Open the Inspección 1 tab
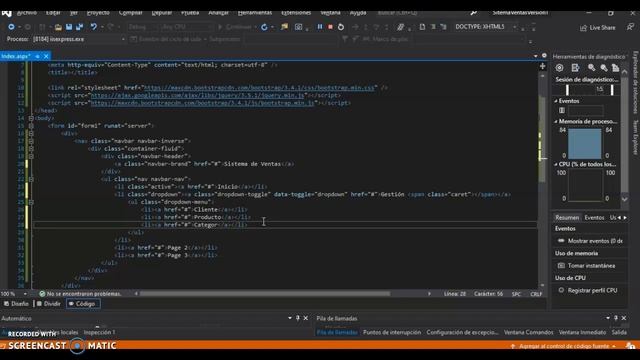This screenshot has height=360, width=640. (99, 332)
